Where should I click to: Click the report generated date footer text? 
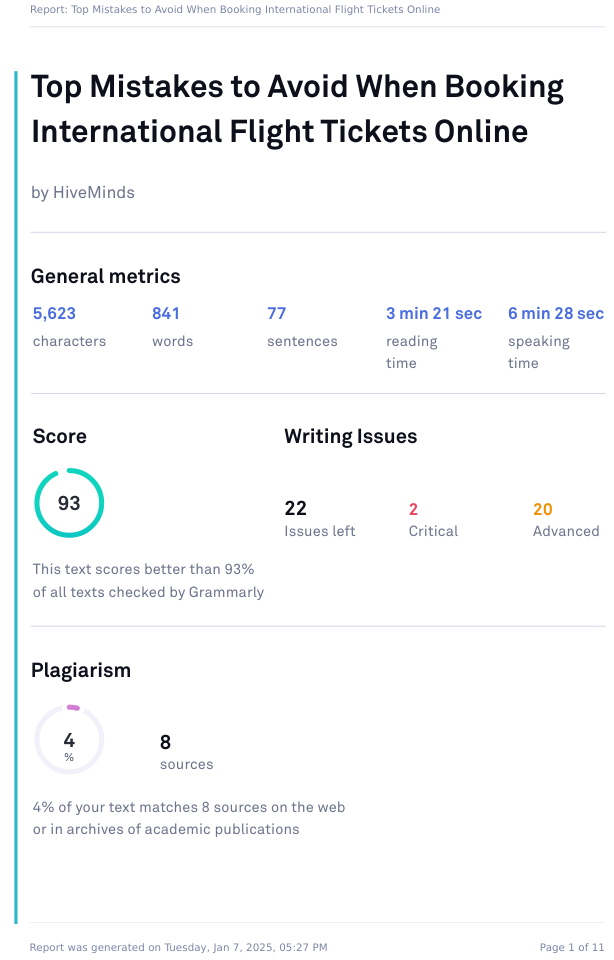coord(179,948)
